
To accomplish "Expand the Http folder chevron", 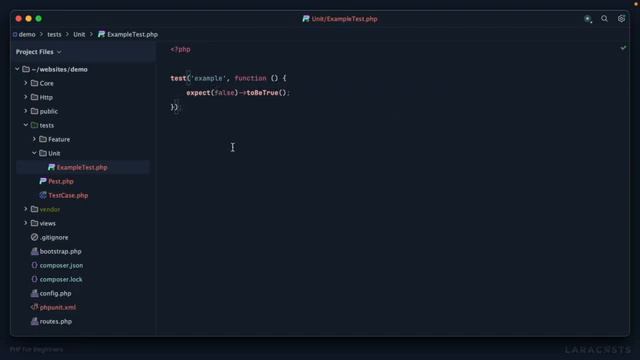I will (x=26, y=97).
